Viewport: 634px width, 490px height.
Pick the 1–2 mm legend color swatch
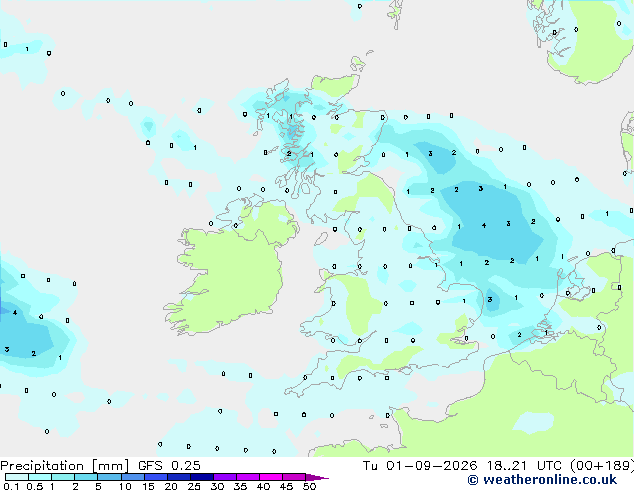coord(63,477)
